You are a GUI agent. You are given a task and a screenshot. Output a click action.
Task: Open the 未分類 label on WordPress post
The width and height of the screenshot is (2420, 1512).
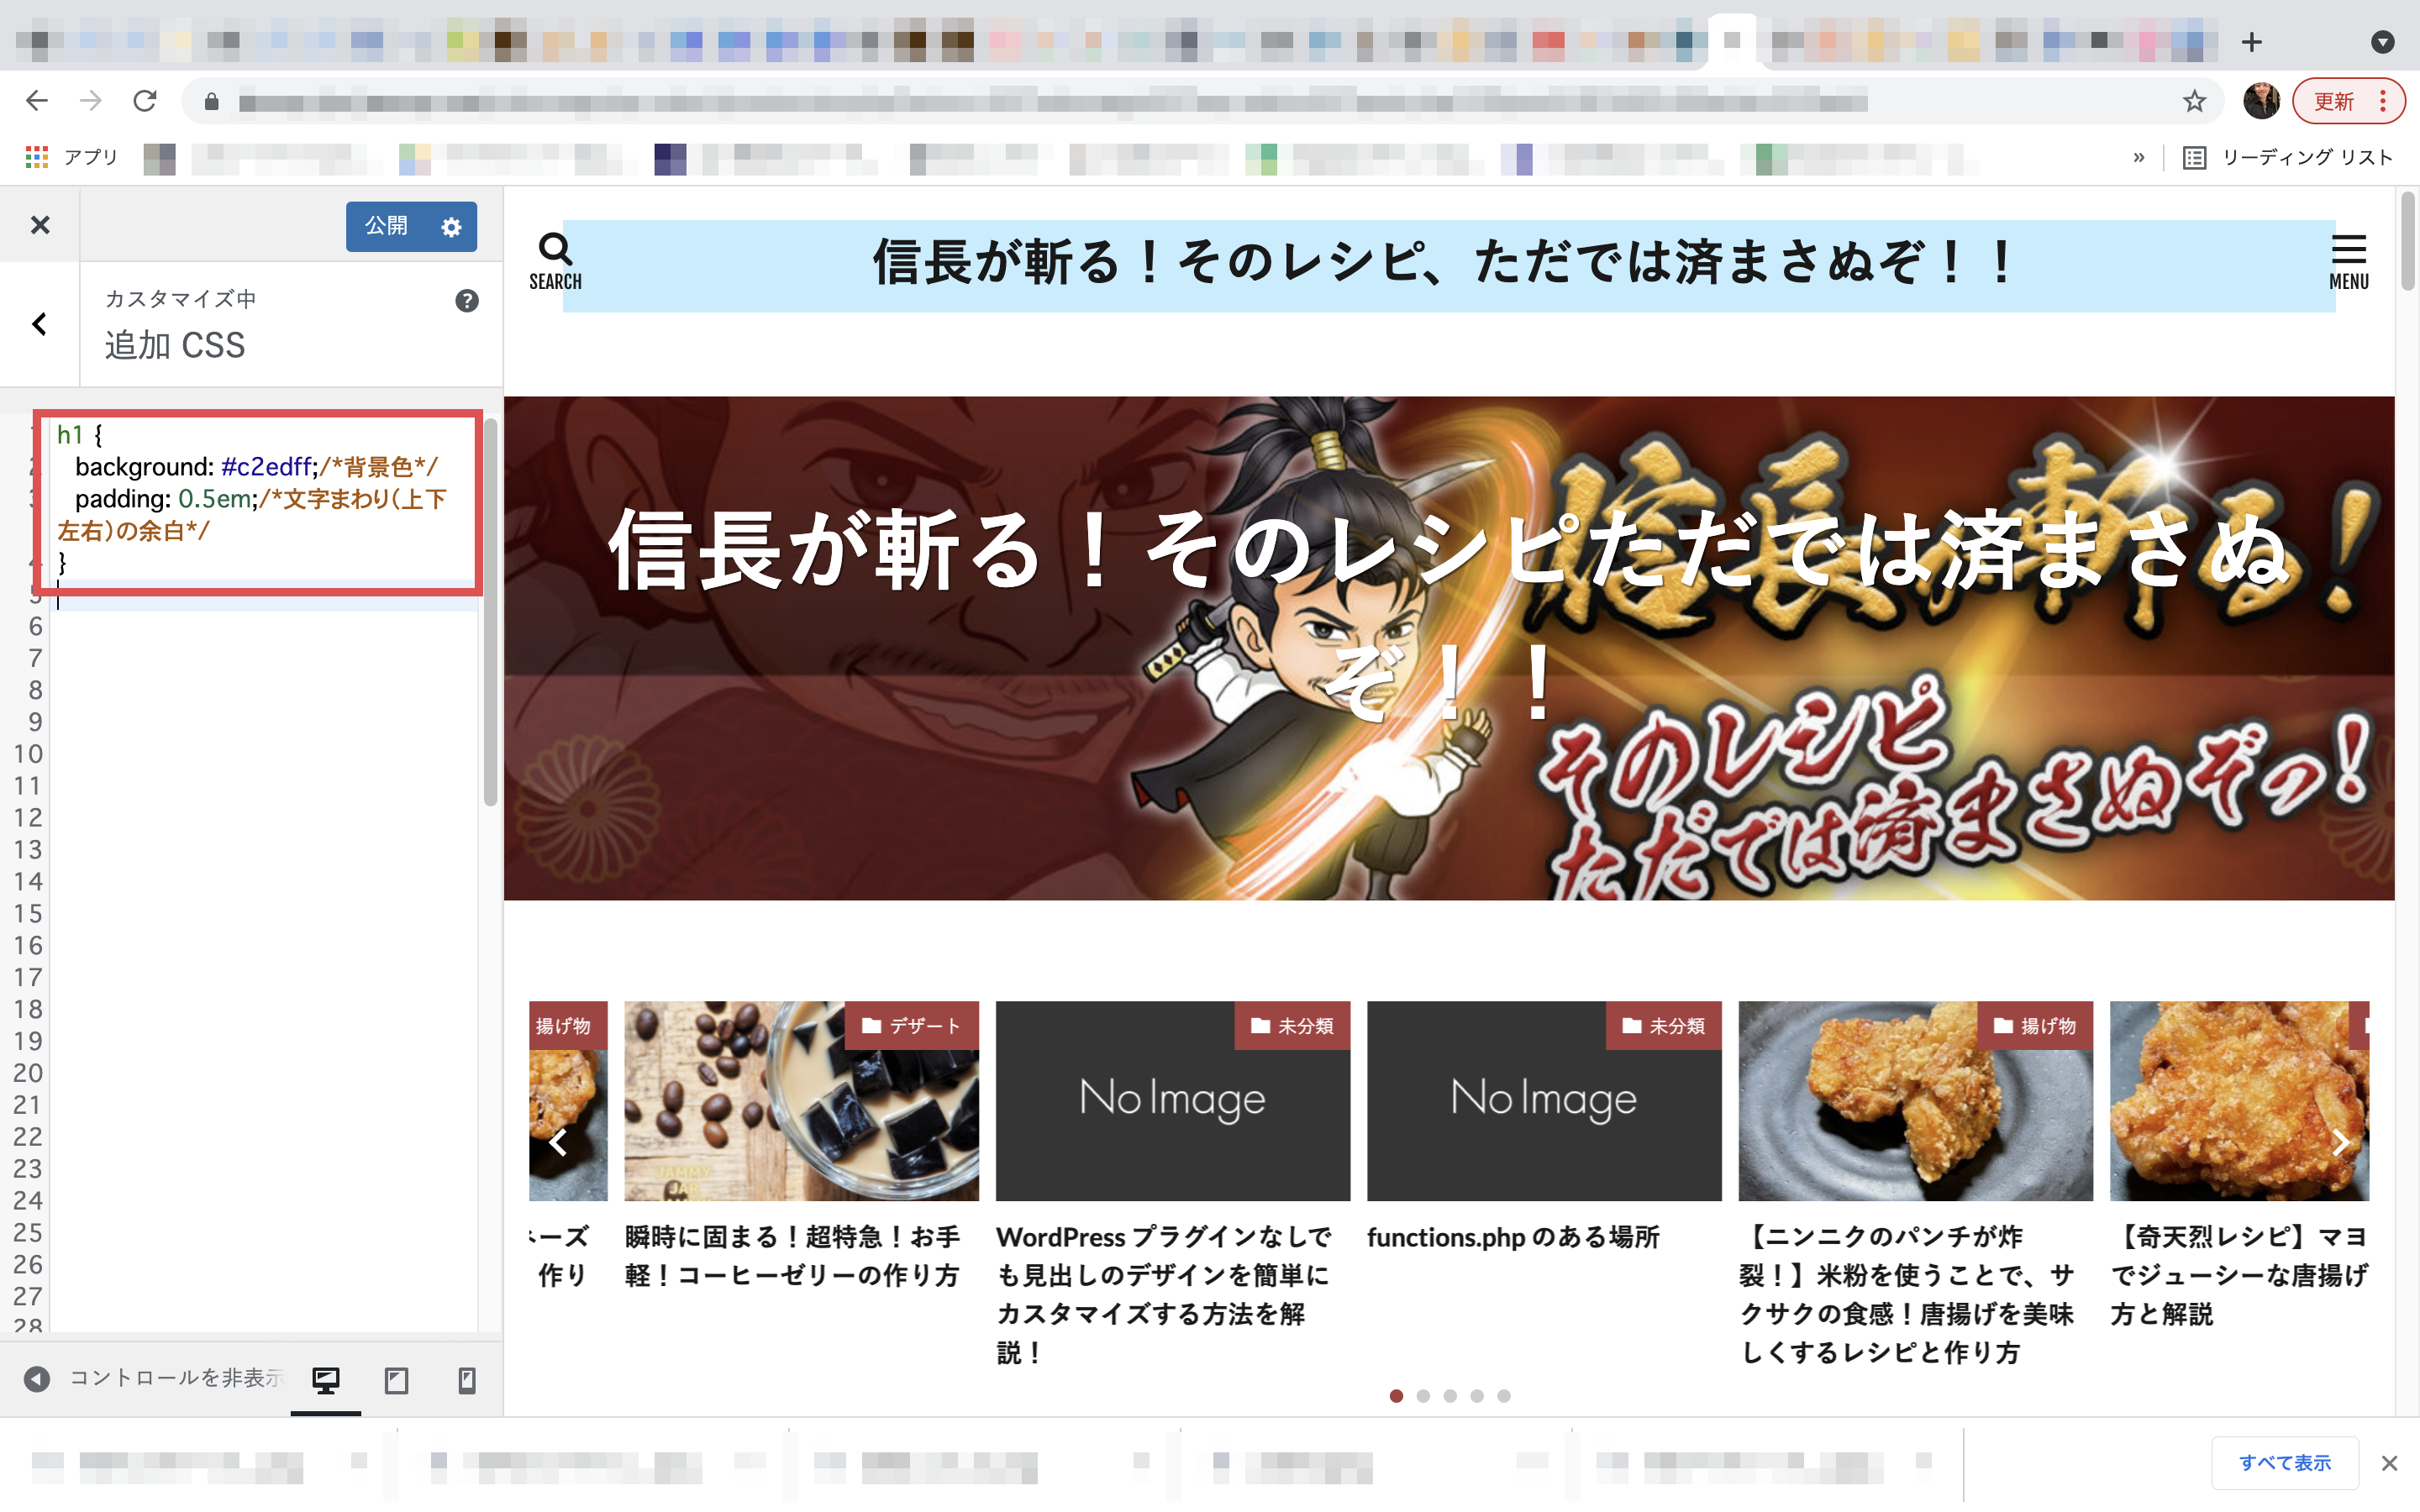click(x=1292, y=1025)
